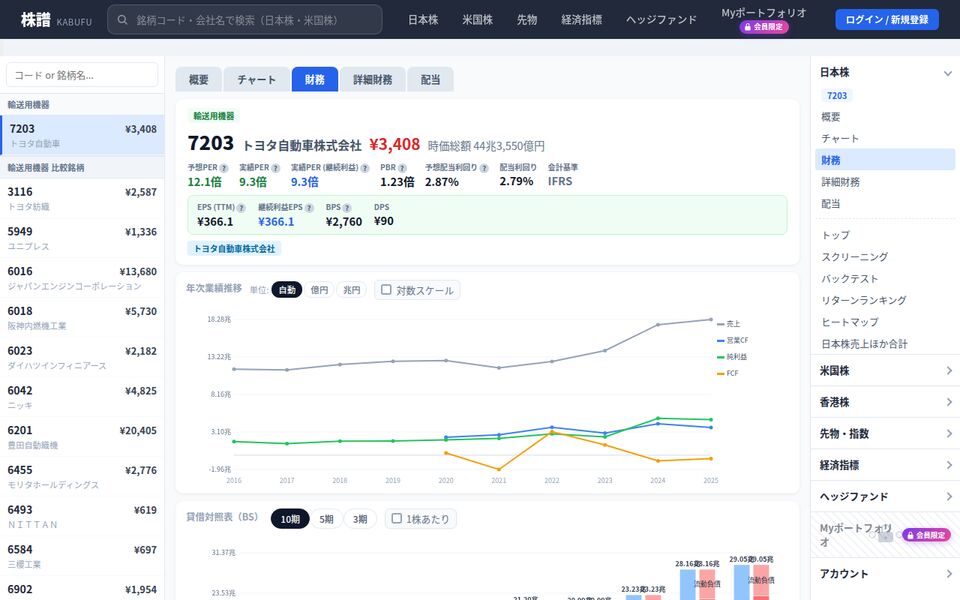Open the チャート tab
The width and height of the screenshot is (960, 600).
coord(256,80)
